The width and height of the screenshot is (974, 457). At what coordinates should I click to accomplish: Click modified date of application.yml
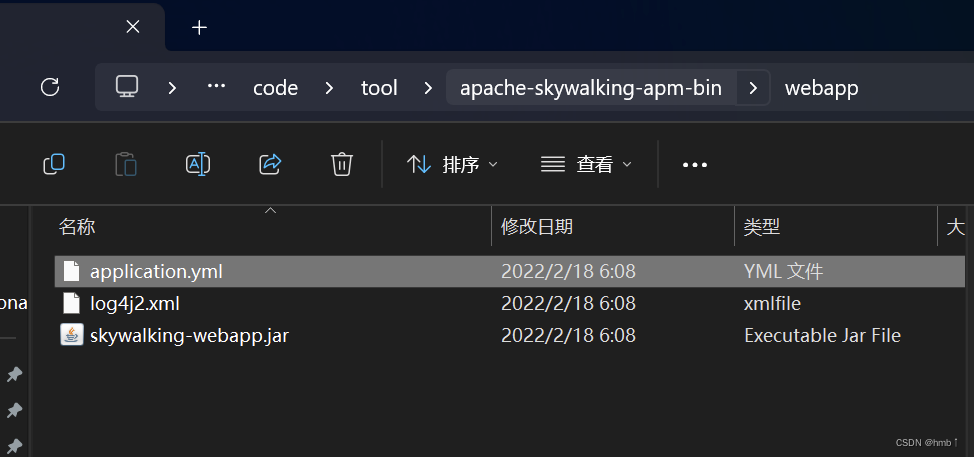[x=568, y=271]
